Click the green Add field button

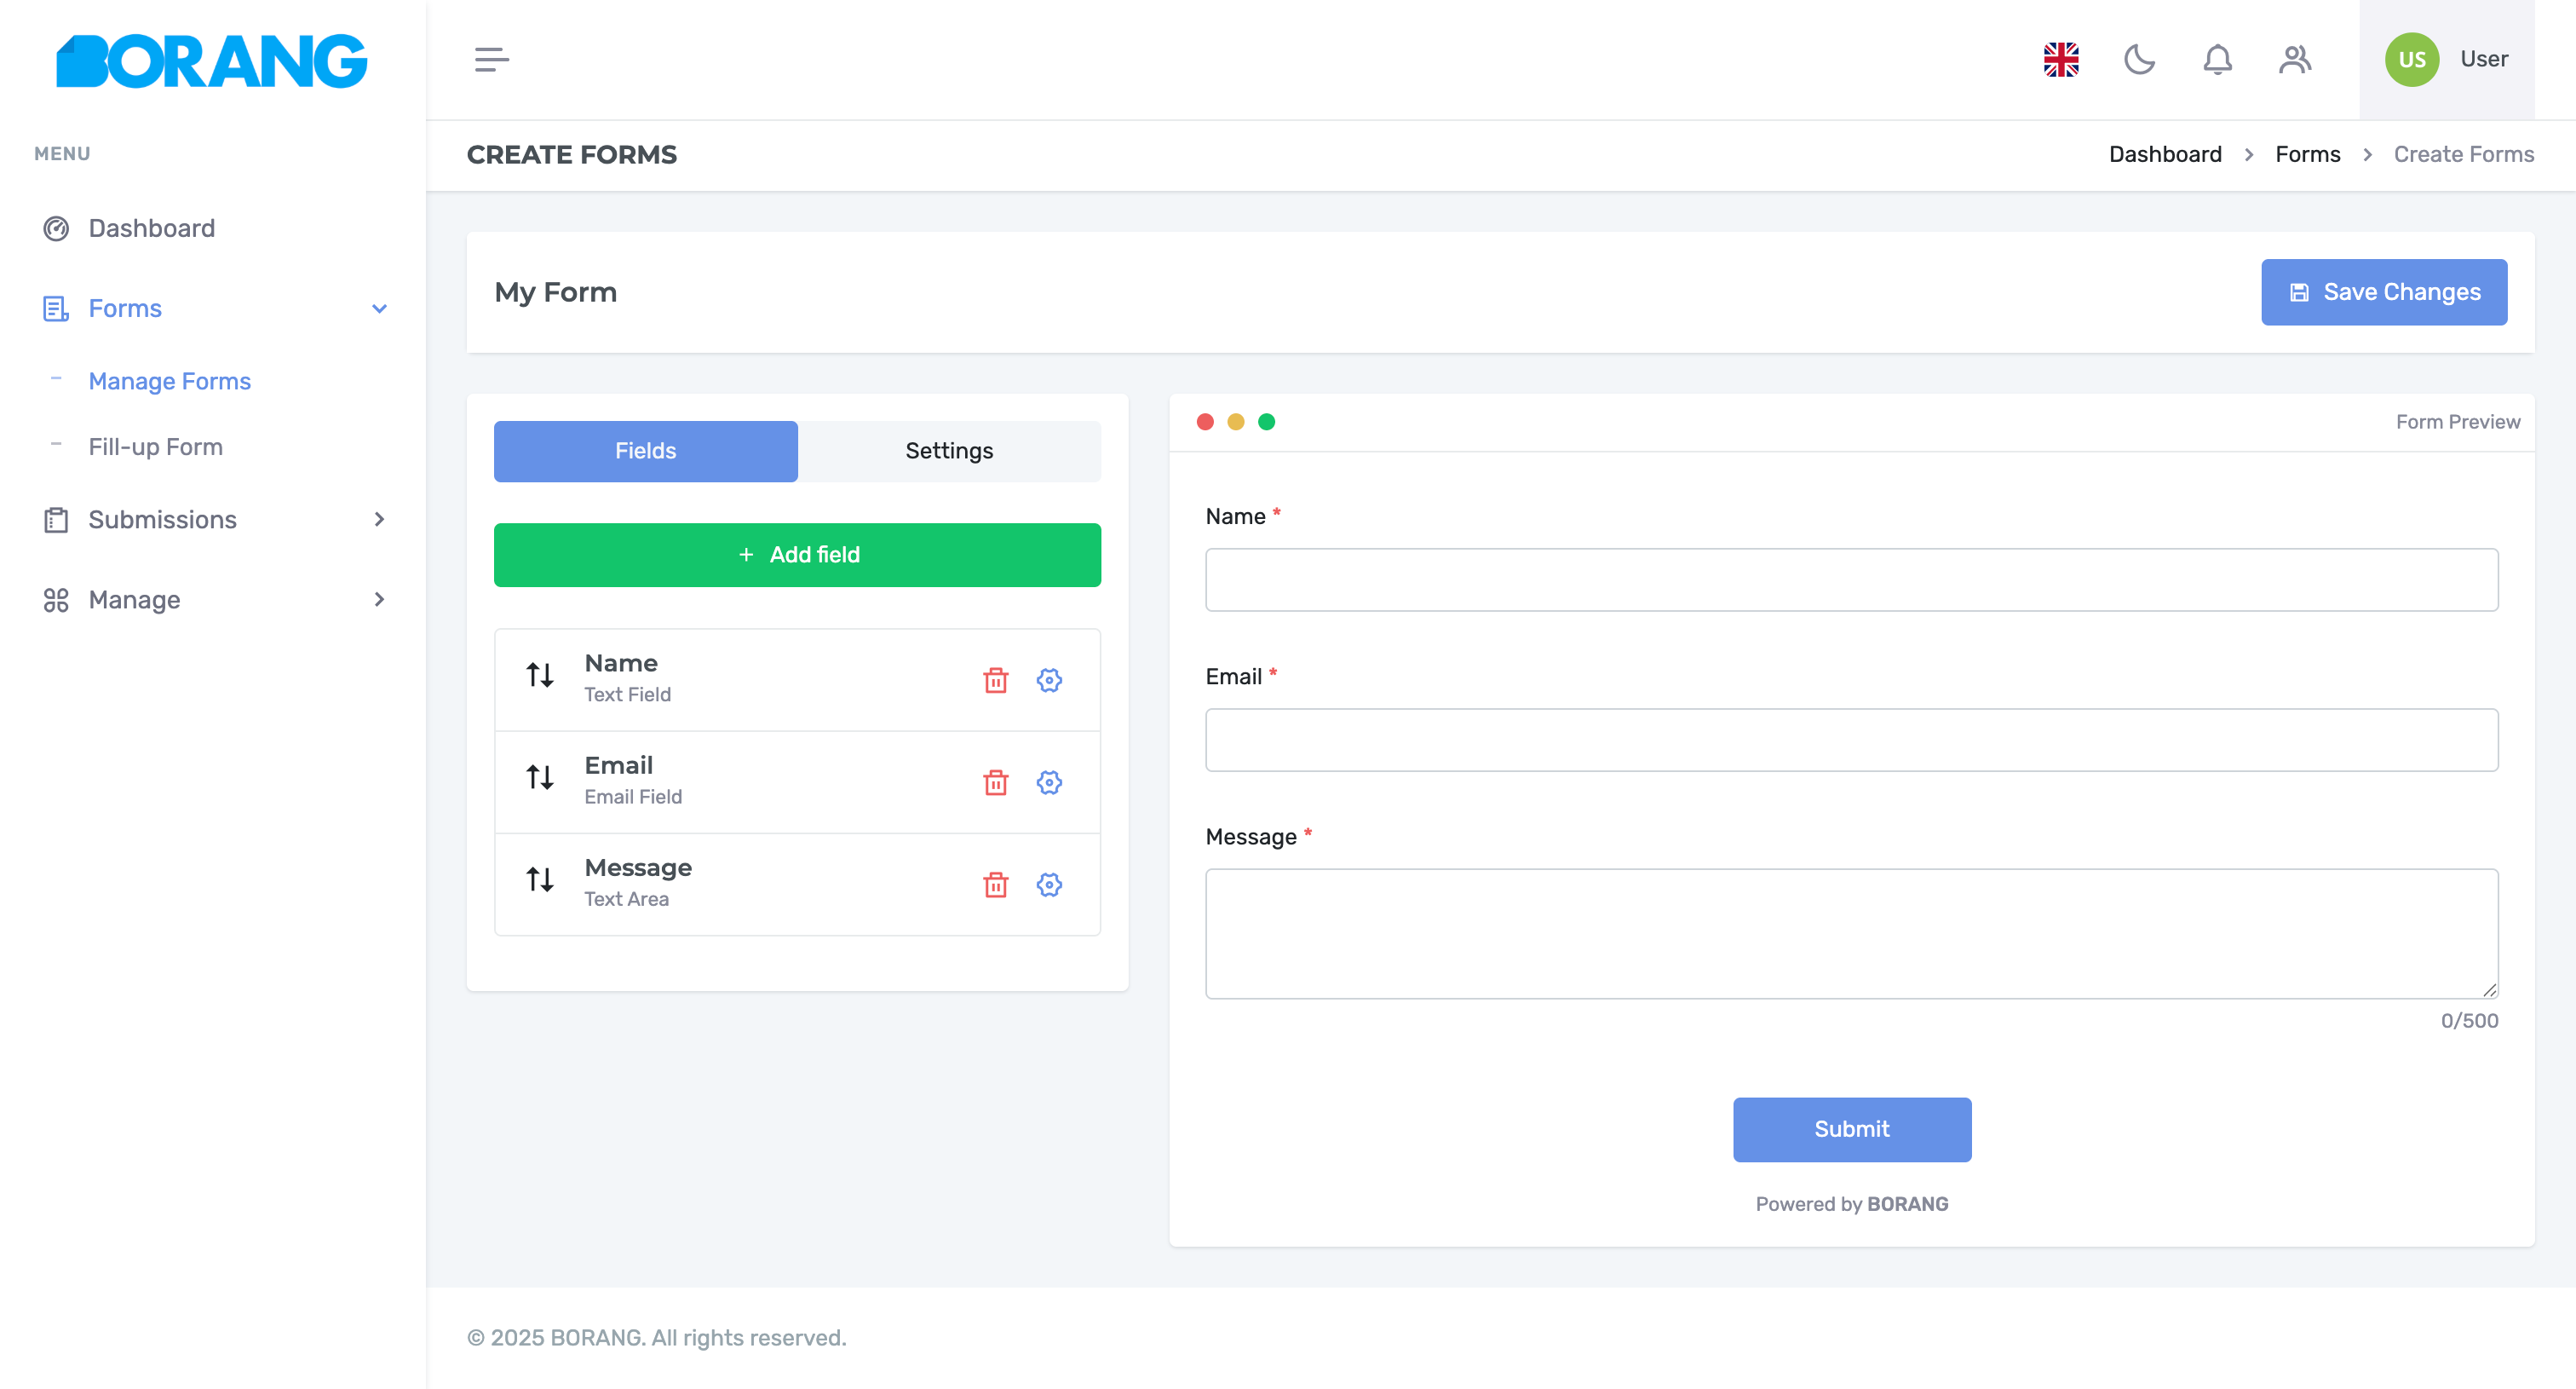pyautogui.click(x=797, y=555)
